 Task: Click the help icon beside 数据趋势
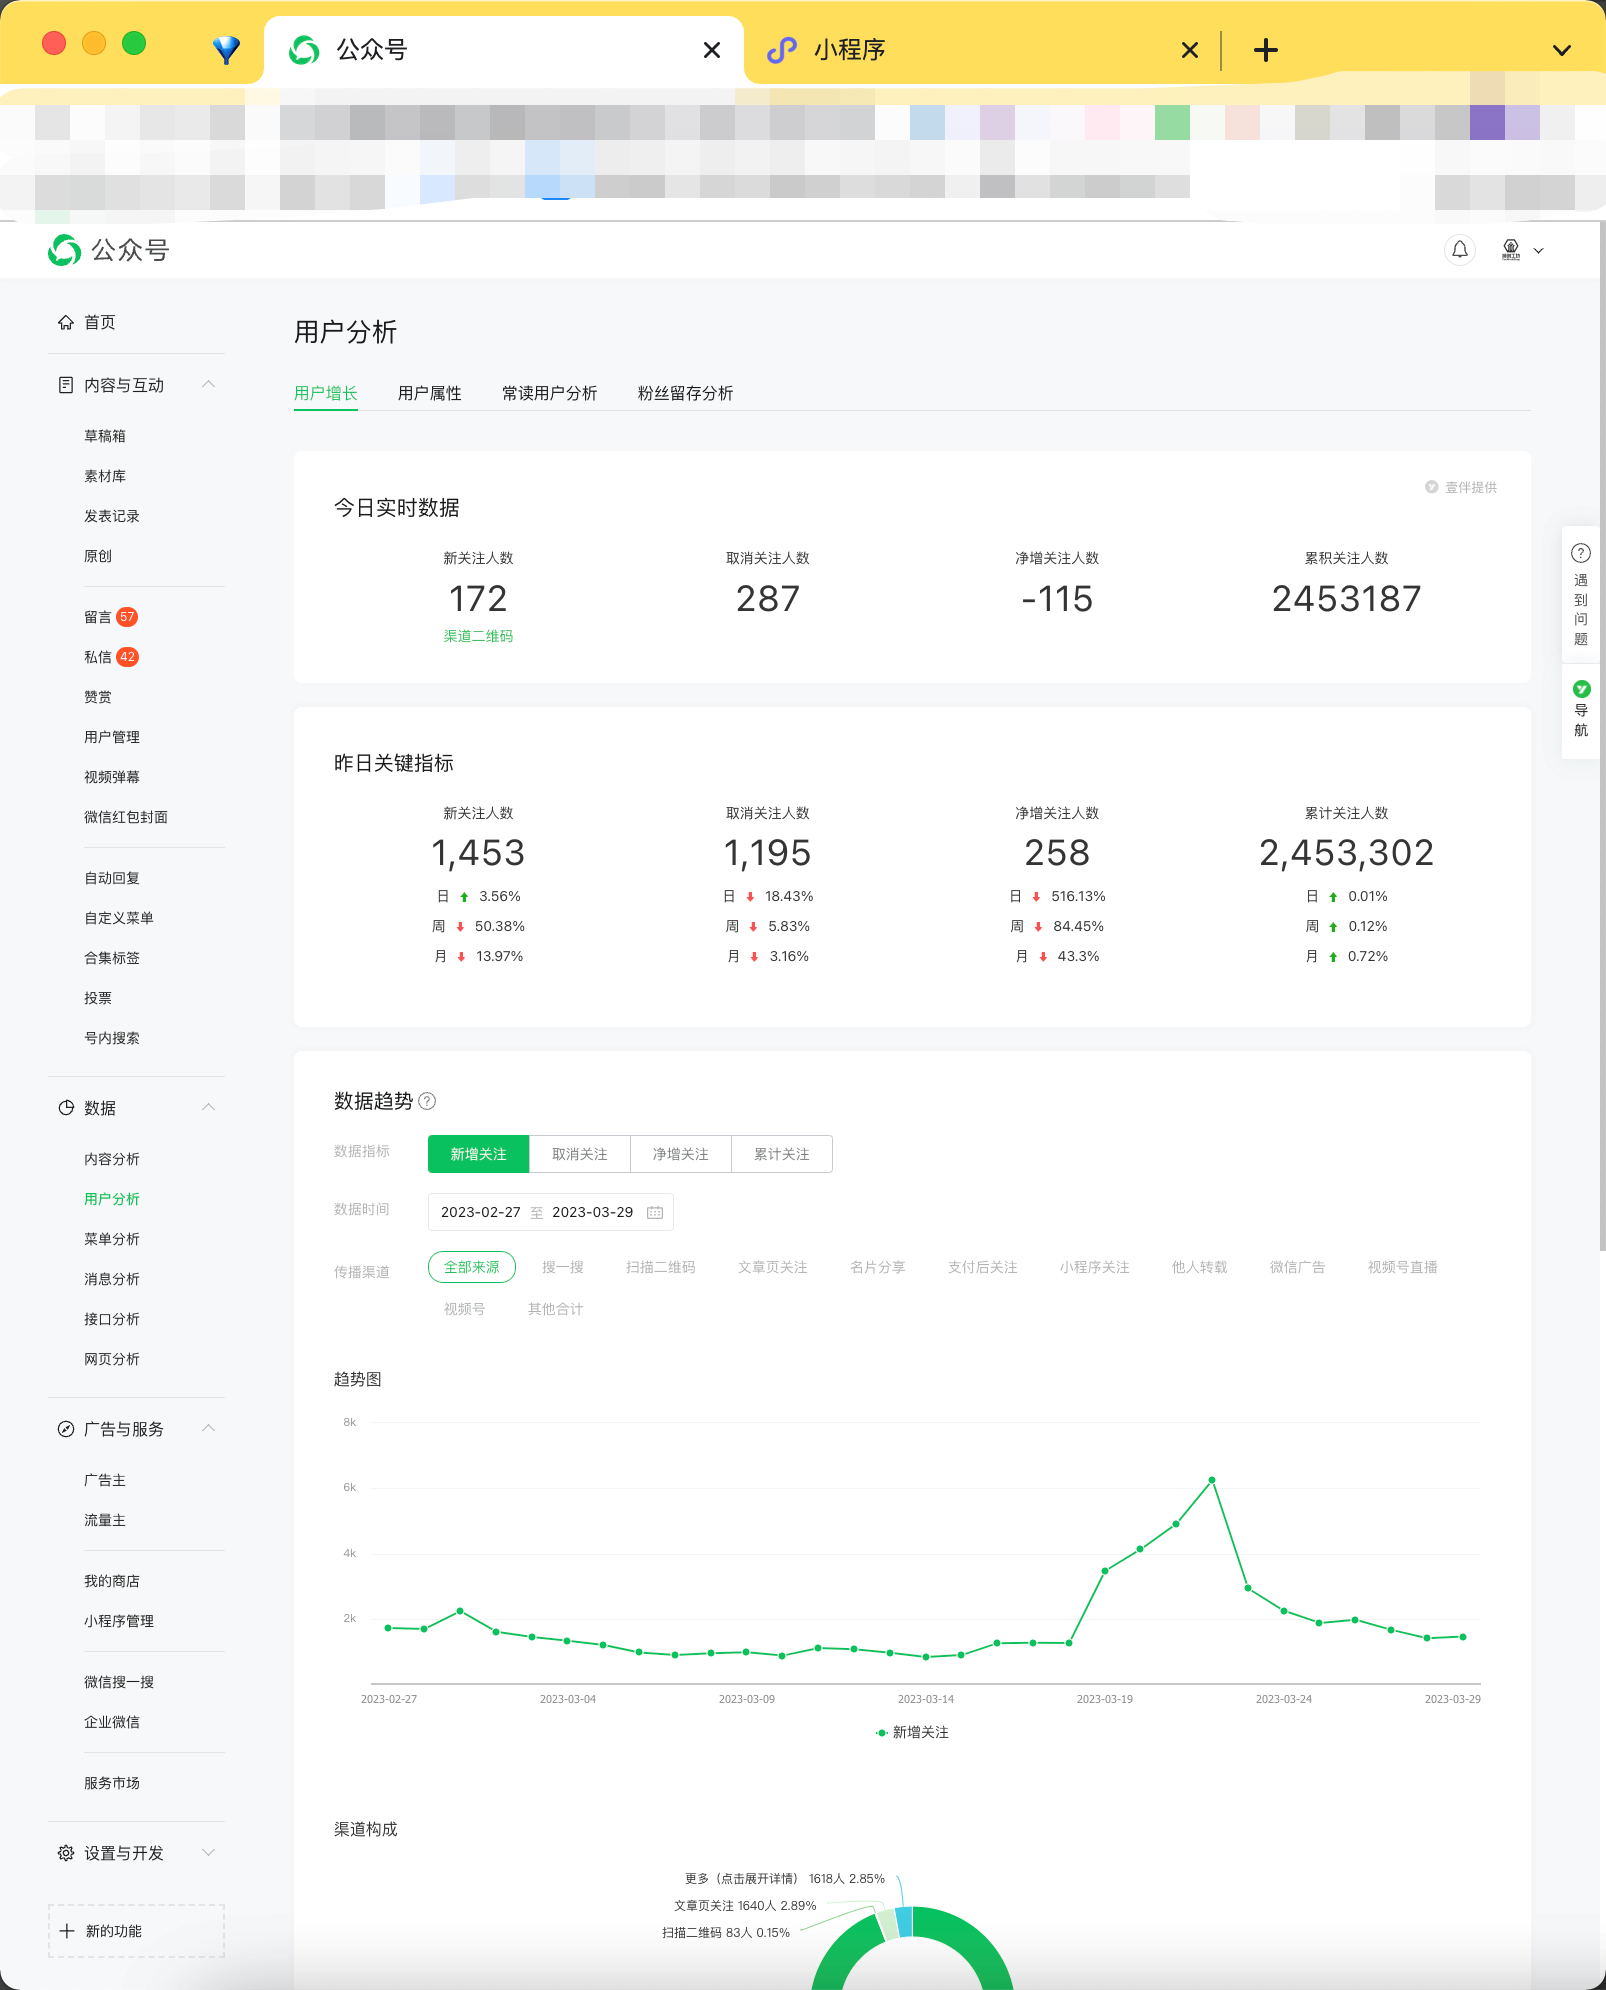pos(427,1101)
